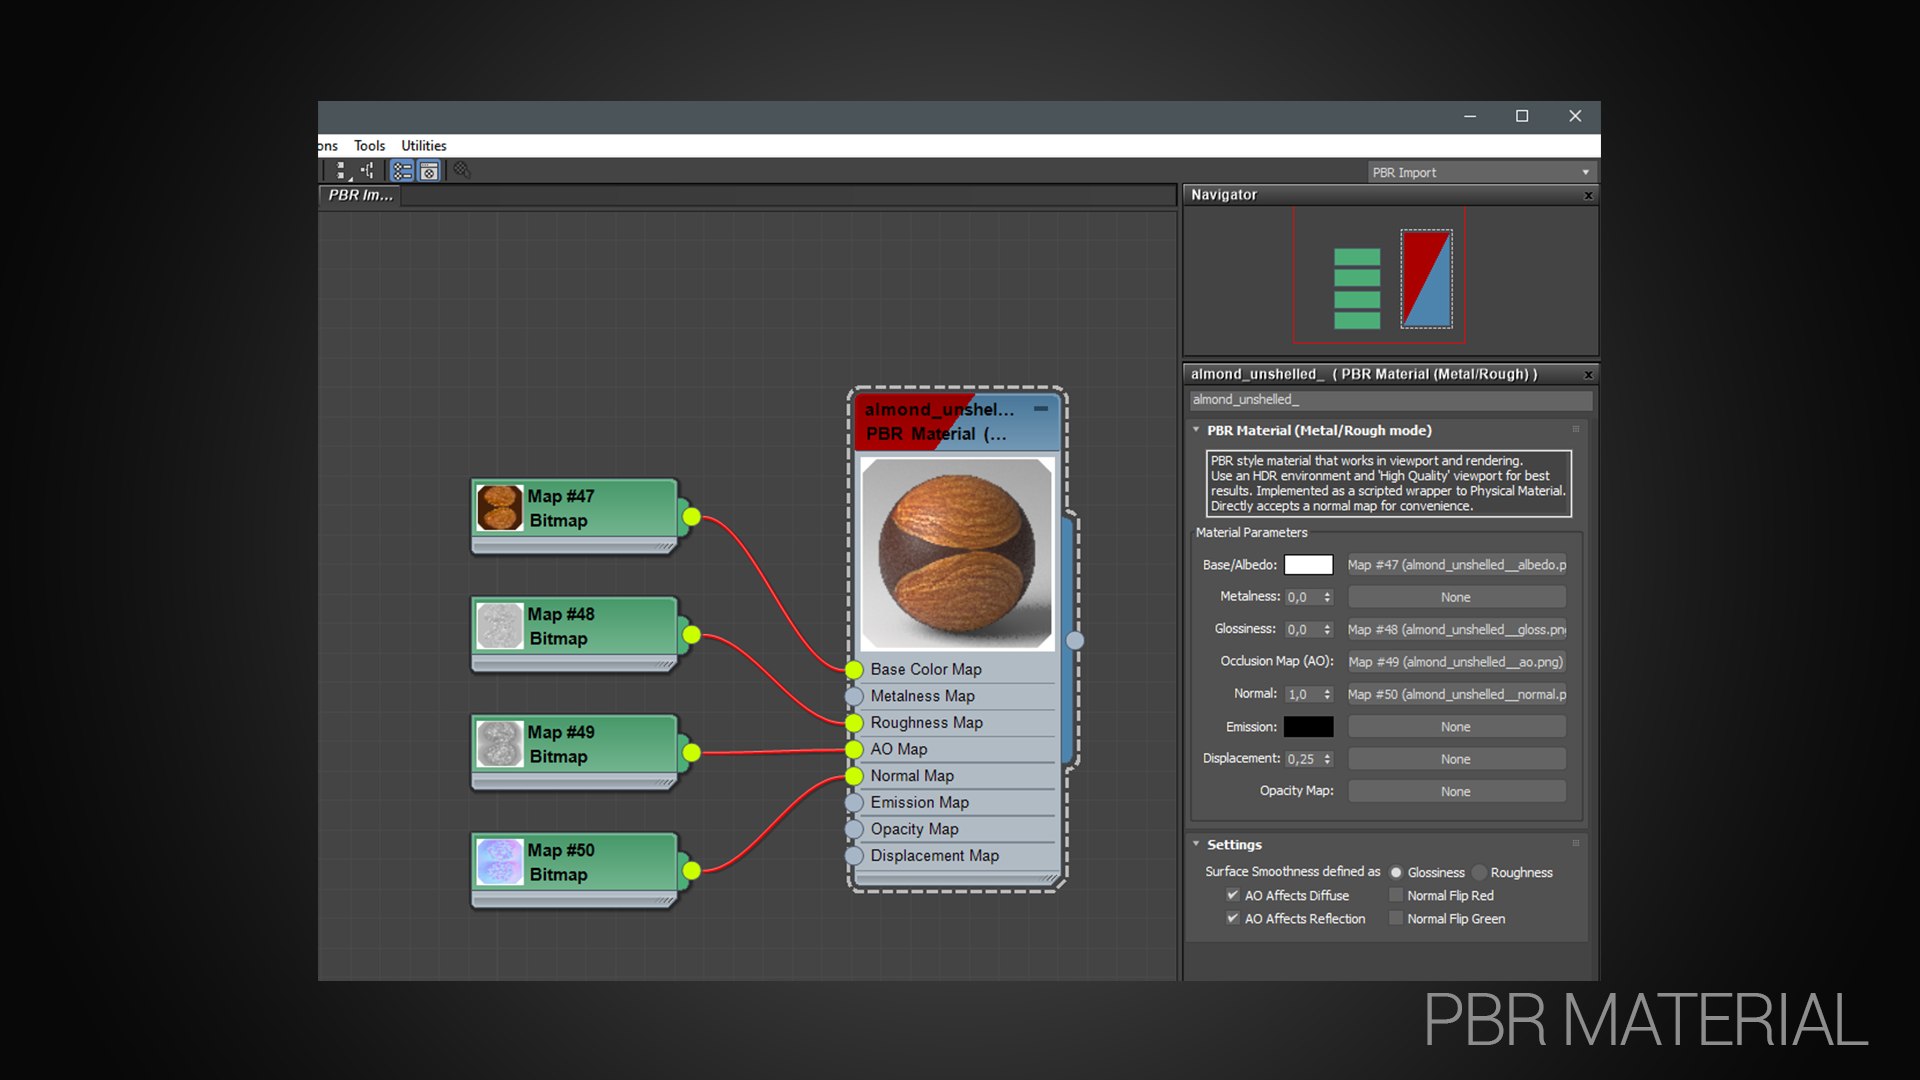Image resolution: width=1920 pixels, height=1080 pixels.
Task: Click the Map #47 albedo bitmap thumbnail
Action: [x=500, y=508]
